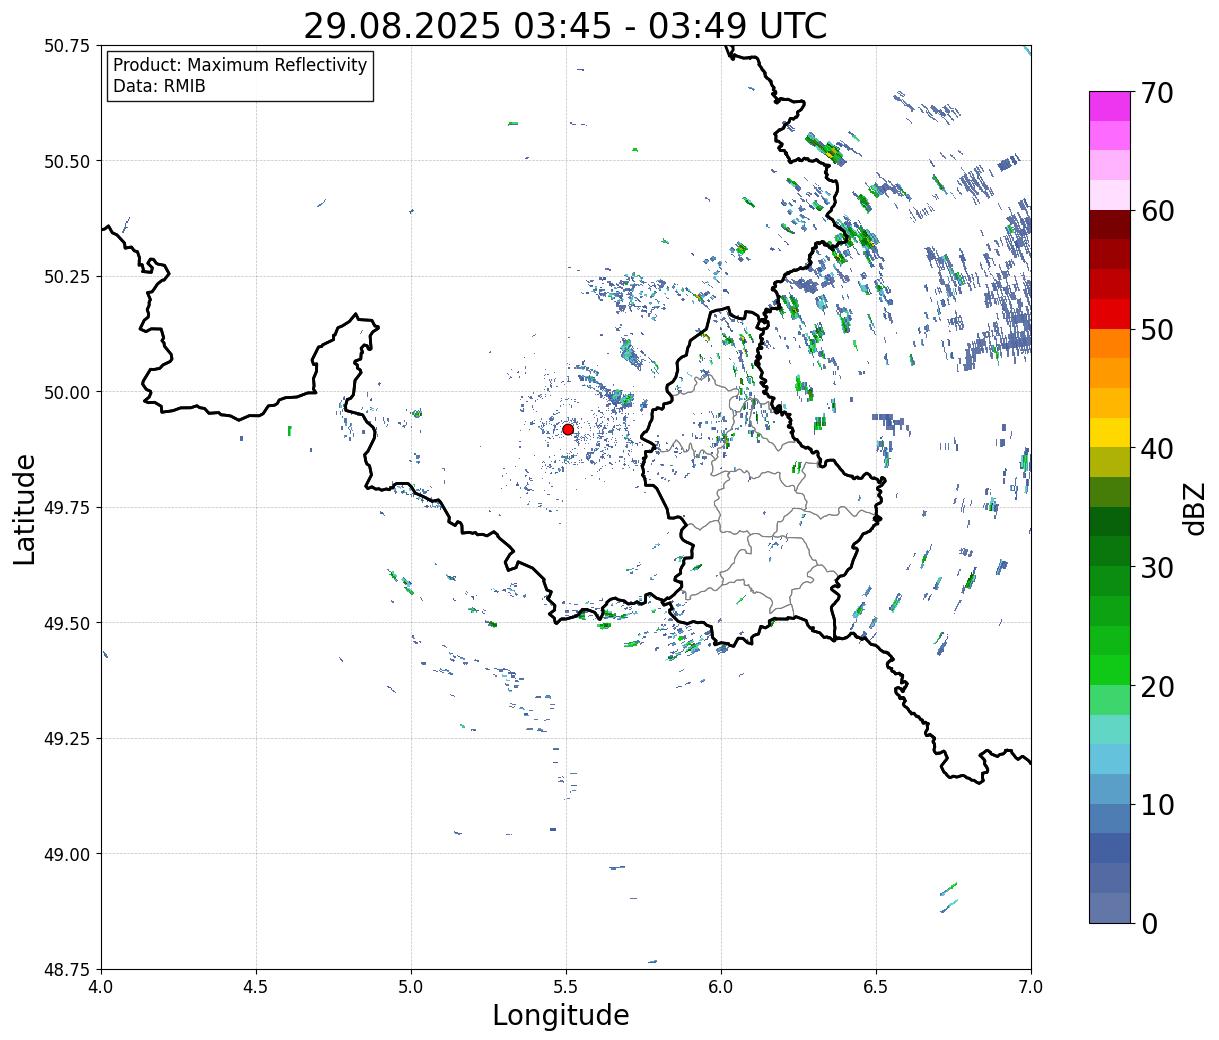Click the latitude tick label 50.50
1219x1040 pixels.
pyautogui.click(x=67, y=161)
